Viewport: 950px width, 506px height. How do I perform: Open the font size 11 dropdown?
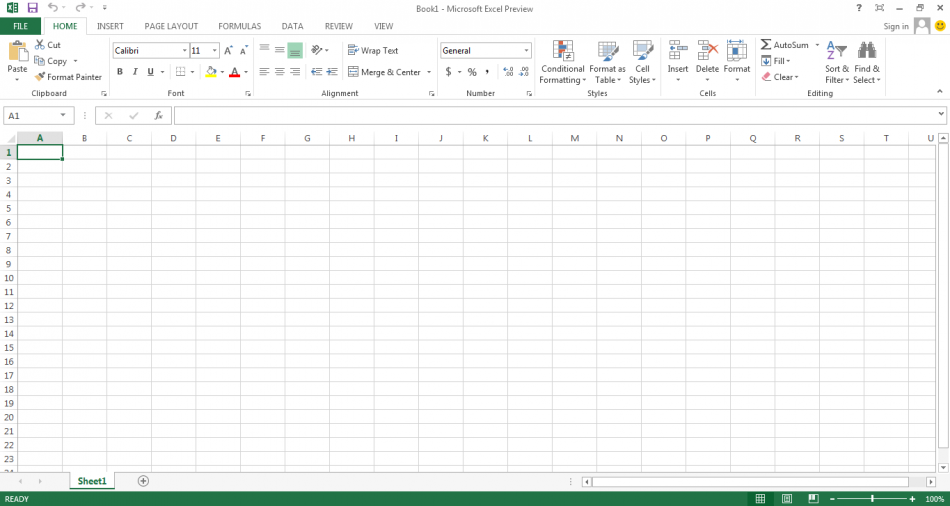click(x=214, y=51)
